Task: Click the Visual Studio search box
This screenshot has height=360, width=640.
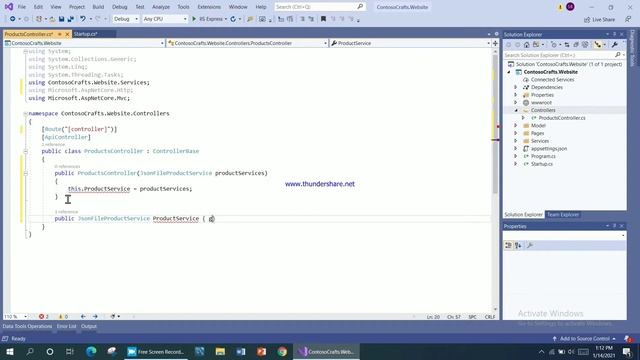Action: click(320, 7)
